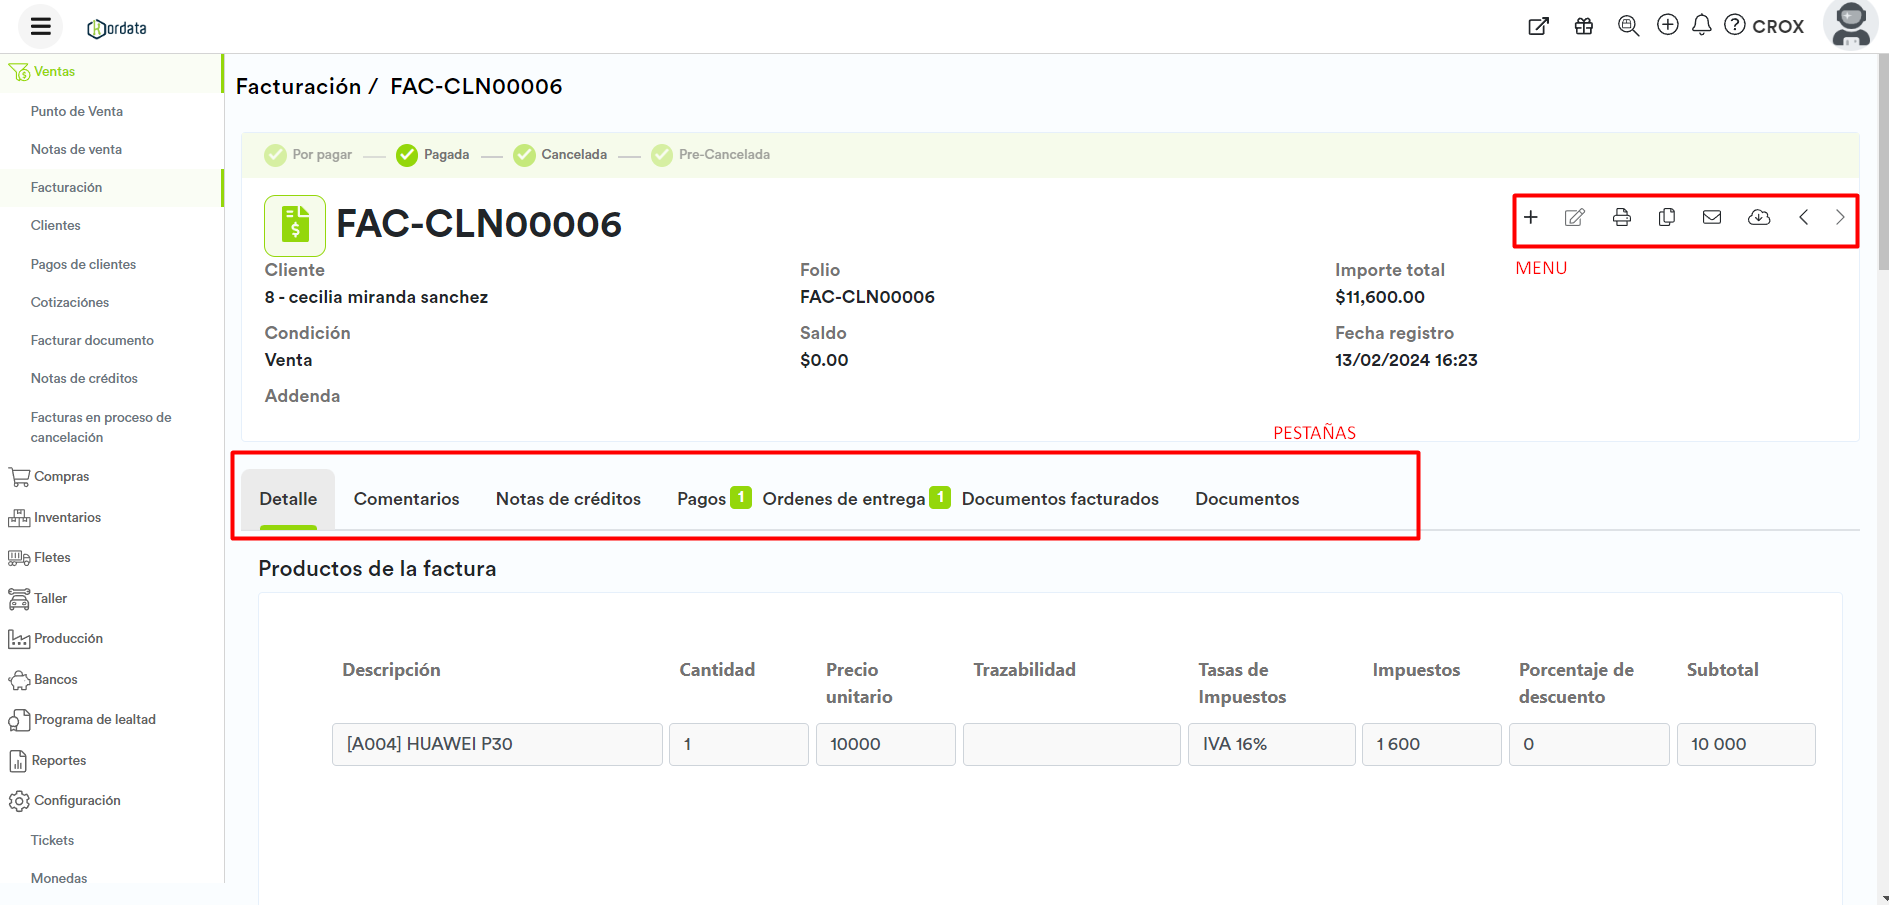Image resolution: width=1889 pixels, height=905 pixels.
Task: Send invoice by email envelope icon
Action: 1712,217
